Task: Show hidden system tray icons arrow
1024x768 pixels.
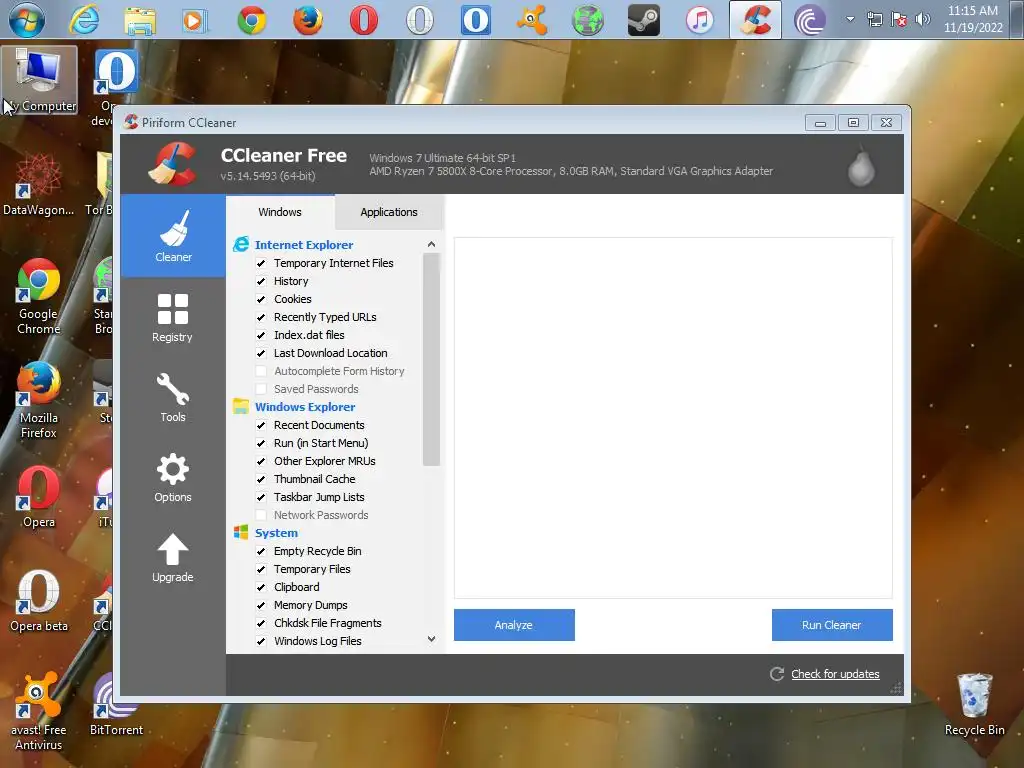Action: [850, 19]
